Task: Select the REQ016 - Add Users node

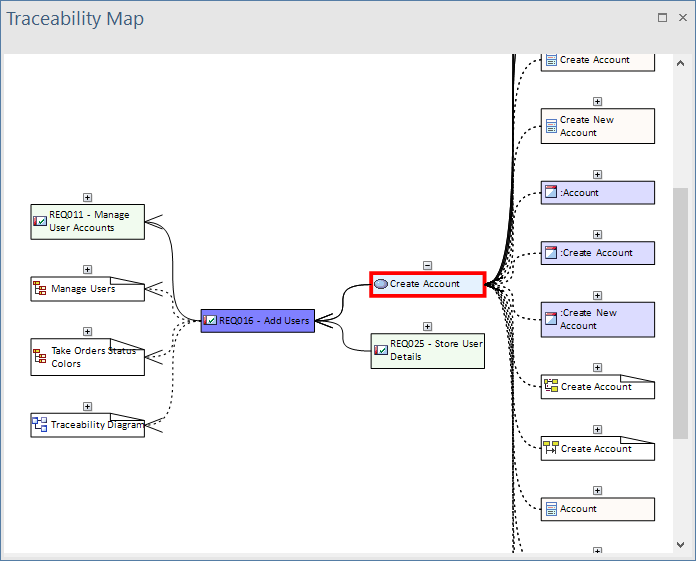Action: pos(257,320)
